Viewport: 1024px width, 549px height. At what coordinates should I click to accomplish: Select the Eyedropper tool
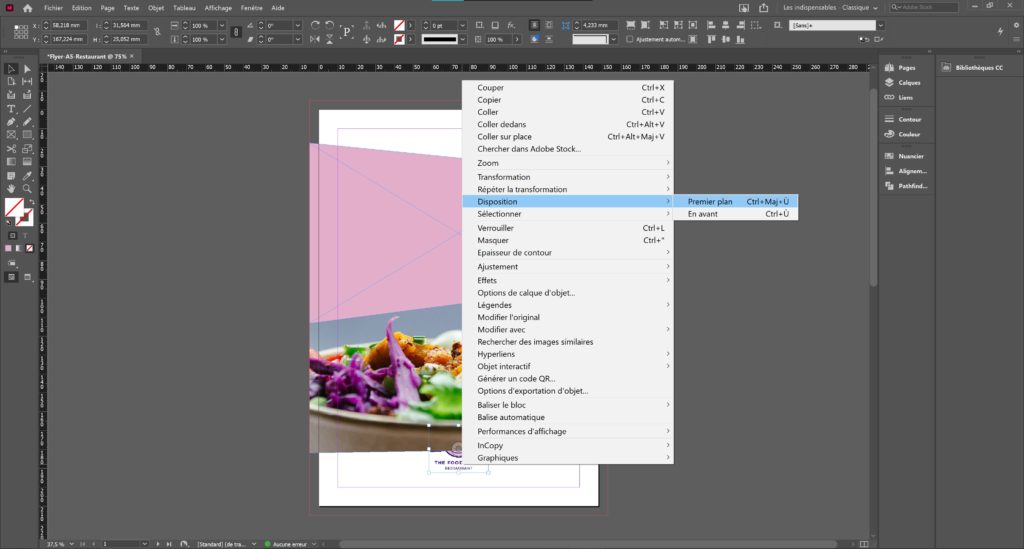click(27, 176)
